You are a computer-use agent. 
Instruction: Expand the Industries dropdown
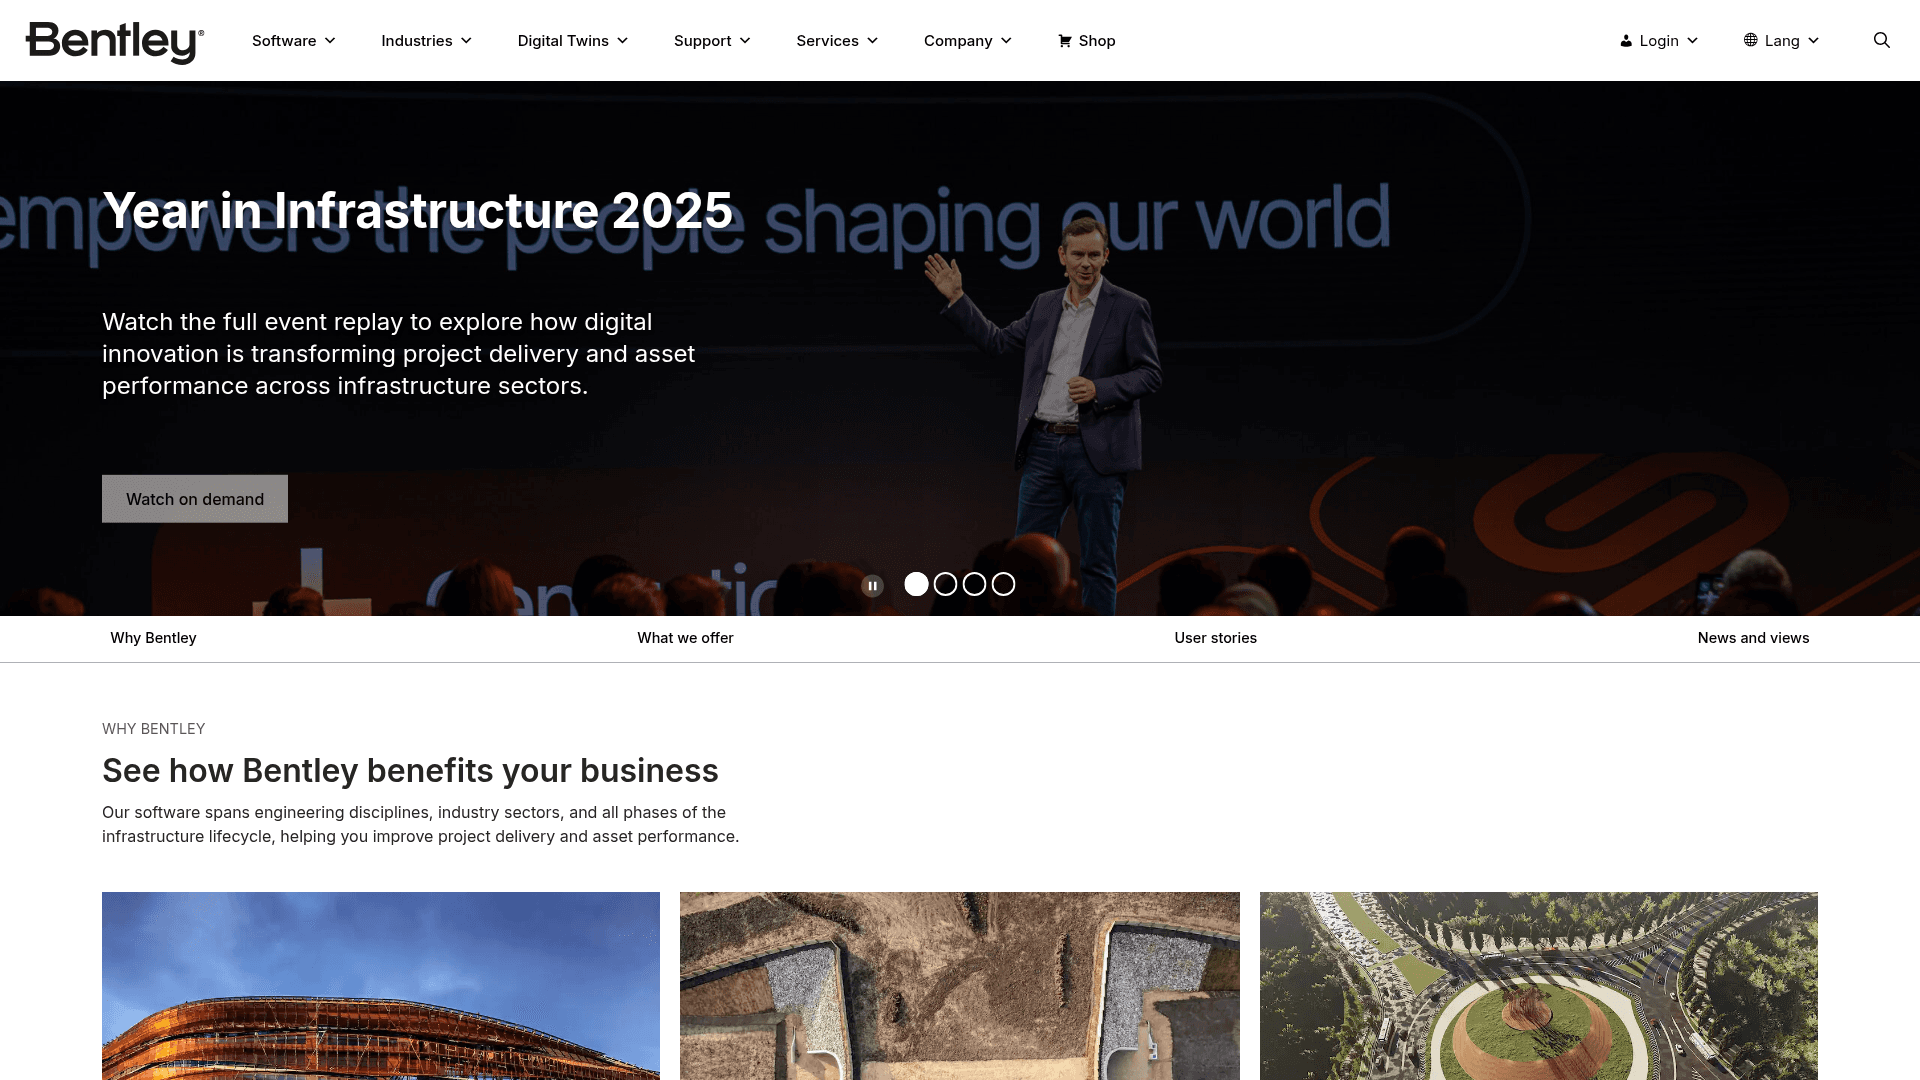pos(426,41)
